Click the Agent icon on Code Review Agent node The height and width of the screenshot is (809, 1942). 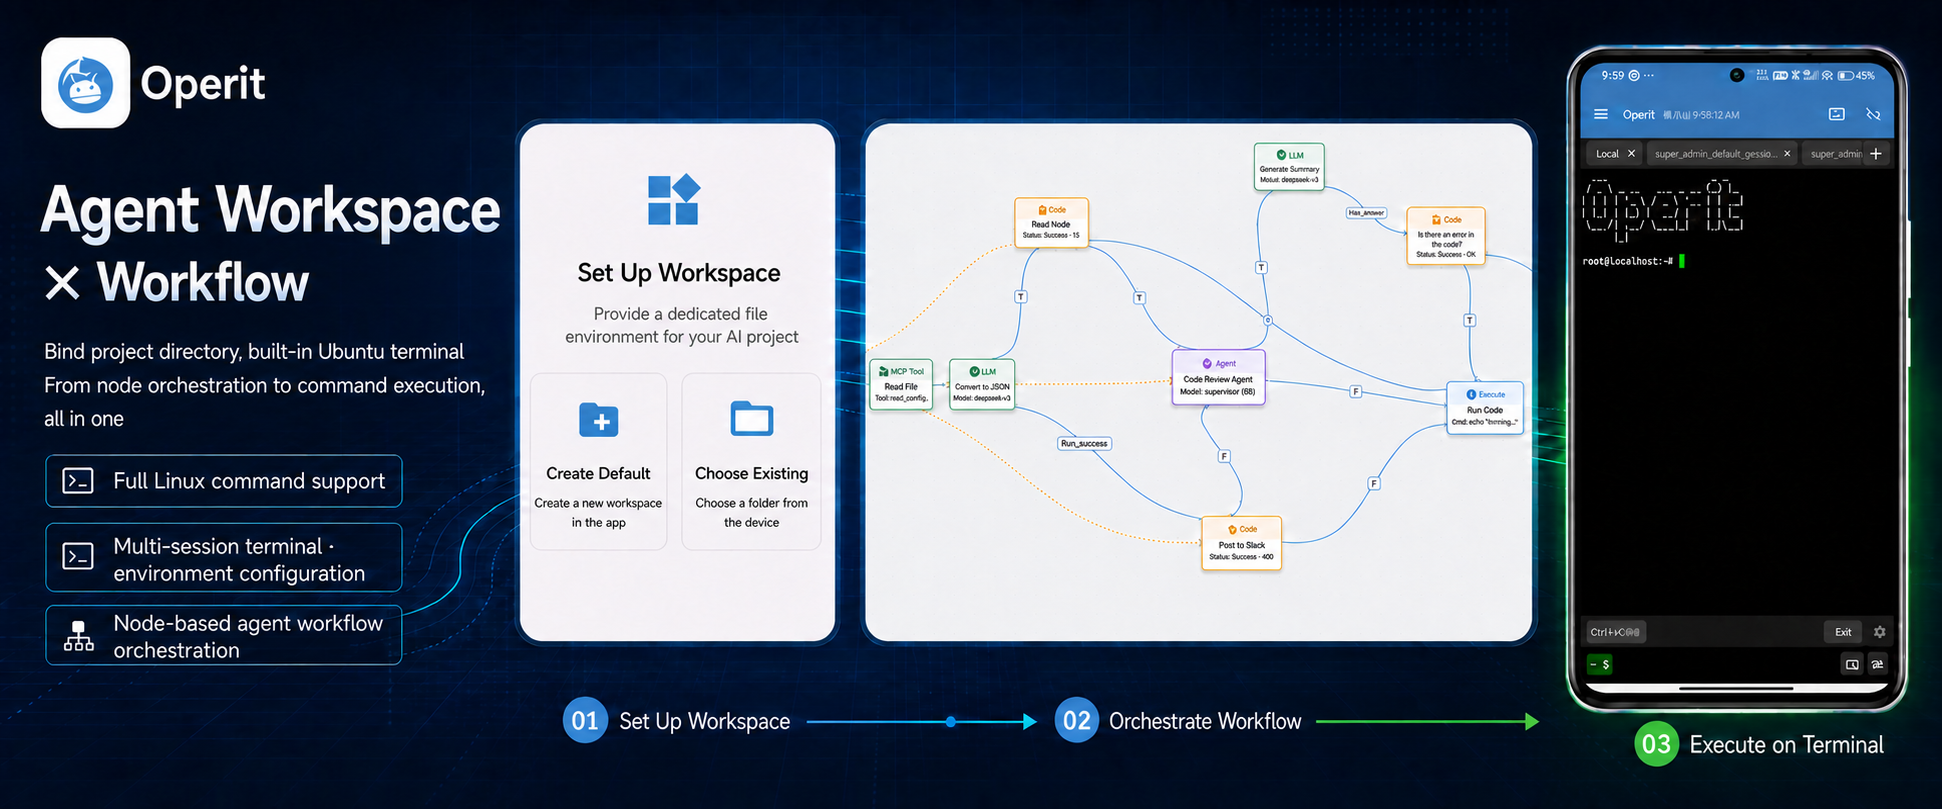1207,363
